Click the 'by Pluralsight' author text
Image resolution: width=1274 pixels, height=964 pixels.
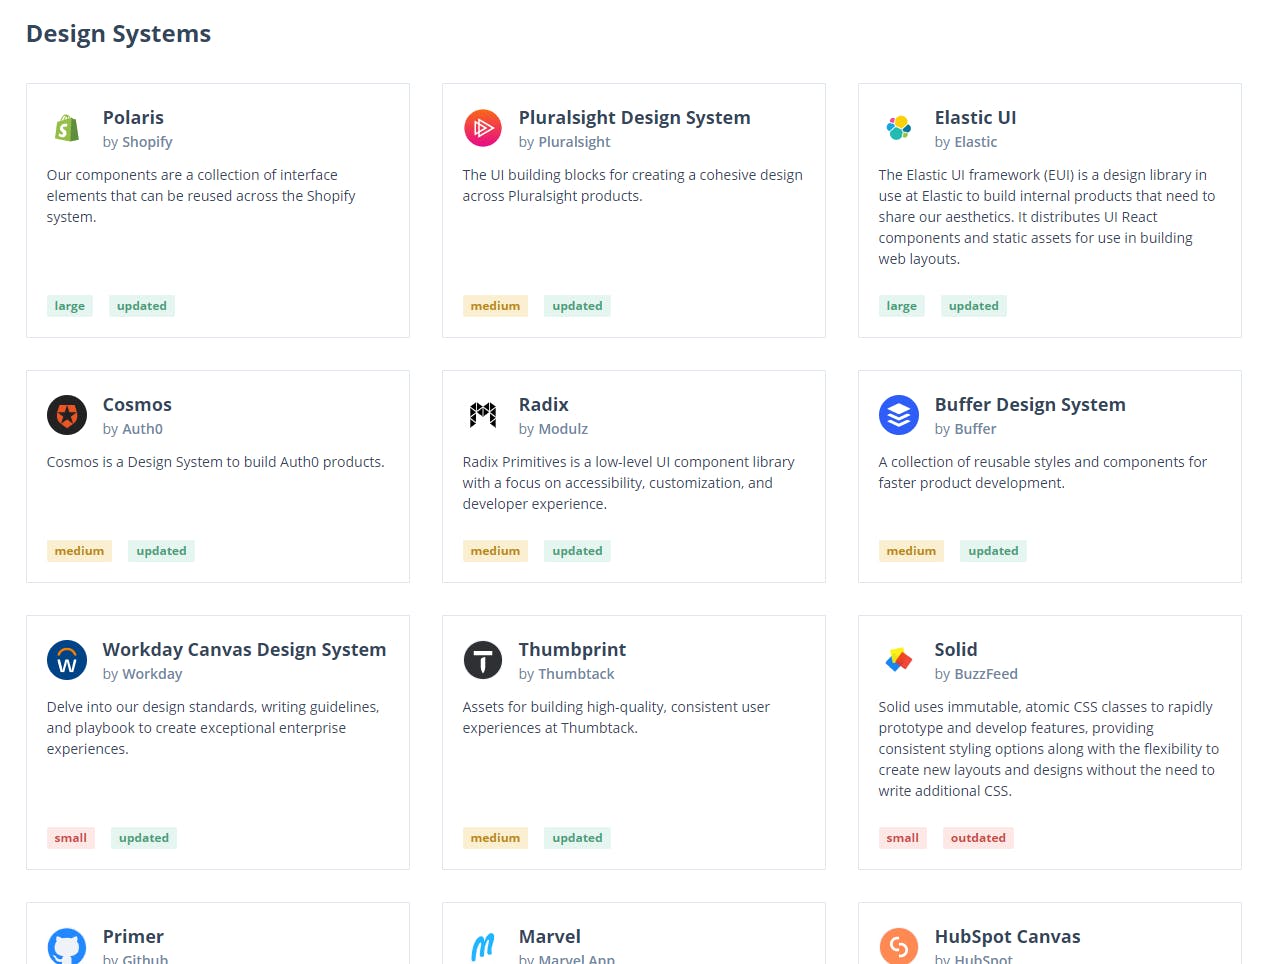[x=564, y=142]
